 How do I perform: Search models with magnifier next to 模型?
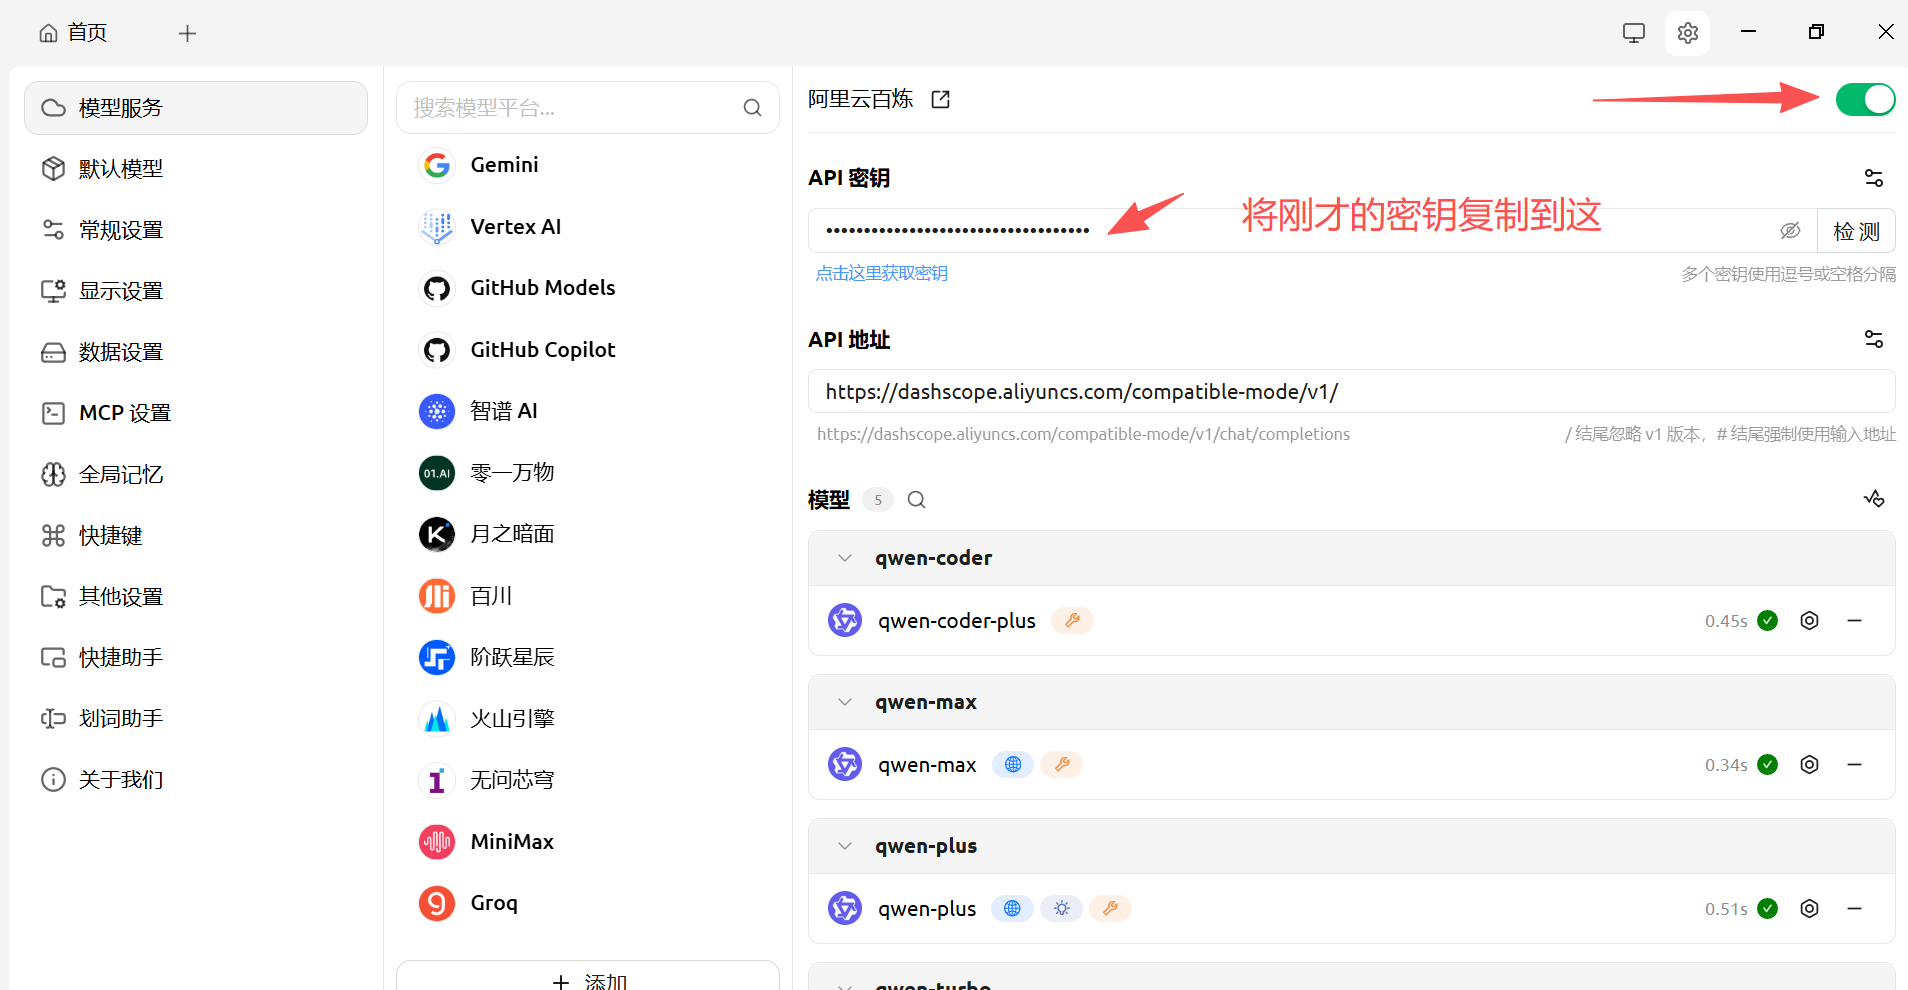point(916,500)
